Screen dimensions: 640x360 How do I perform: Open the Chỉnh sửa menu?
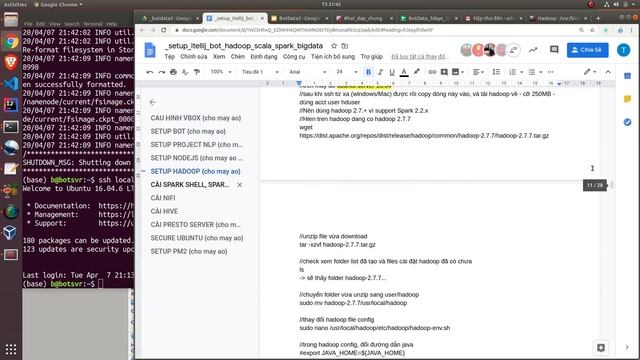(193, 57)
